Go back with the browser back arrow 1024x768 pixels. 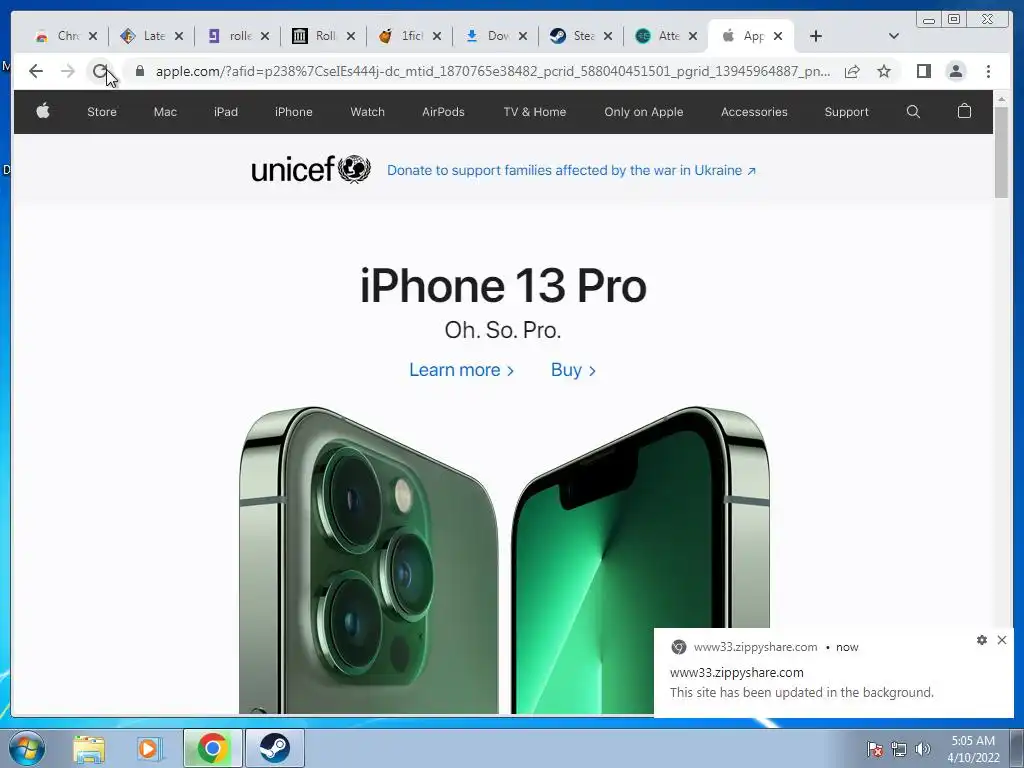[x=36, y=71]
